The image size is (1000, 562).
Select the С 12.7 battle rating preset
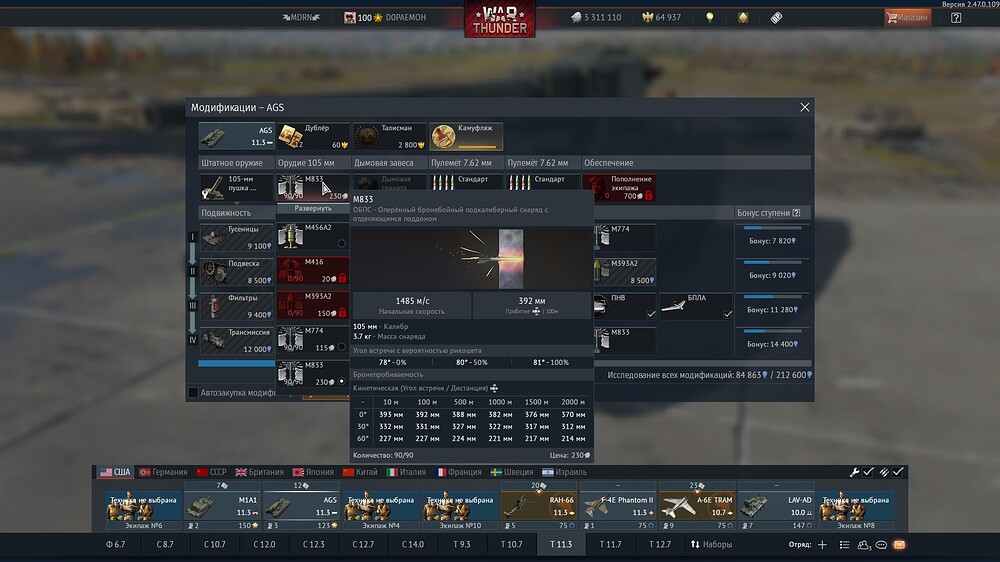363,544
